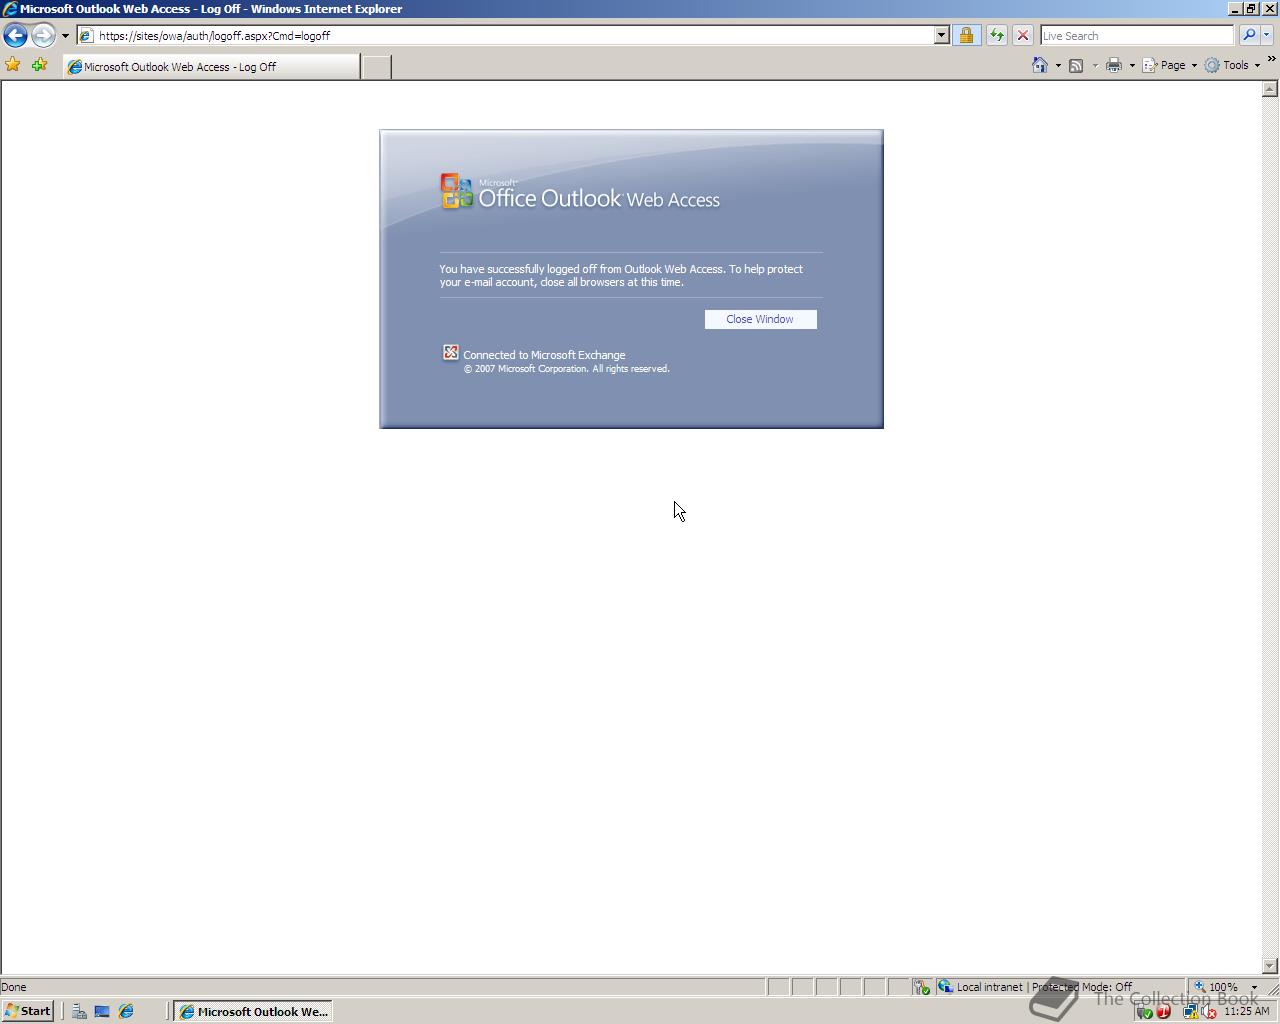The height and width of the screenshot is (1024, 1280).
Task: Run search with the magnifier icon
Action: tap(1248, 35)
